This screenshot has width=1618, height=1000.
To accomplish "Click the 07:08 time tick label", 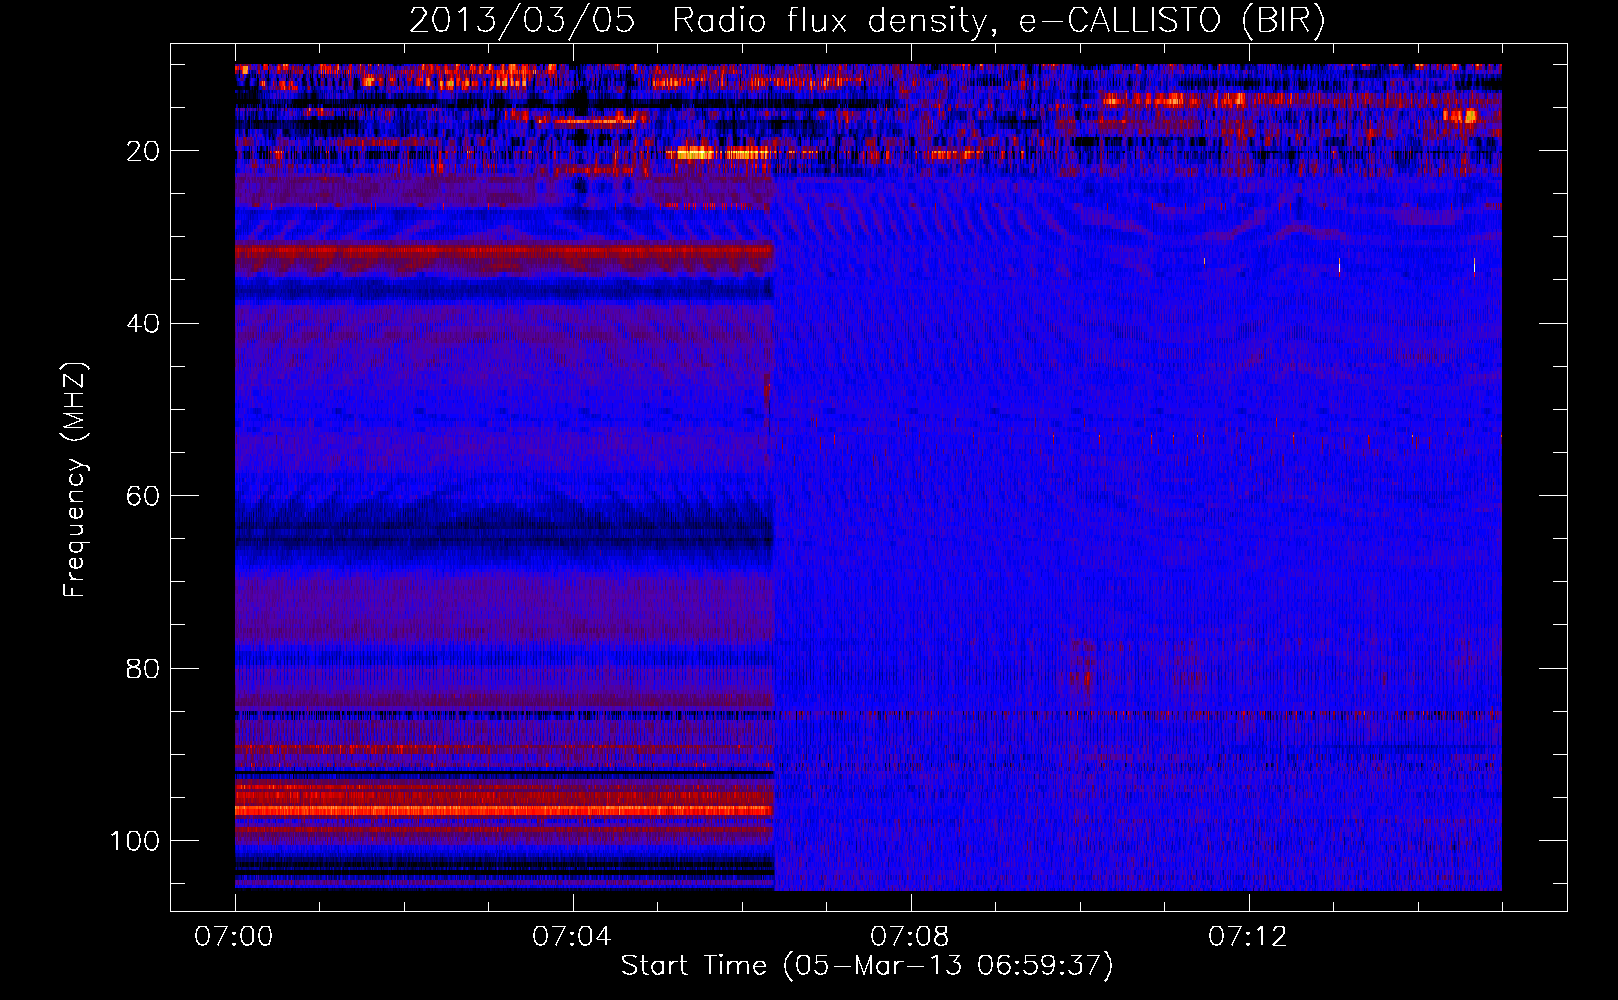I will [910, 937].
